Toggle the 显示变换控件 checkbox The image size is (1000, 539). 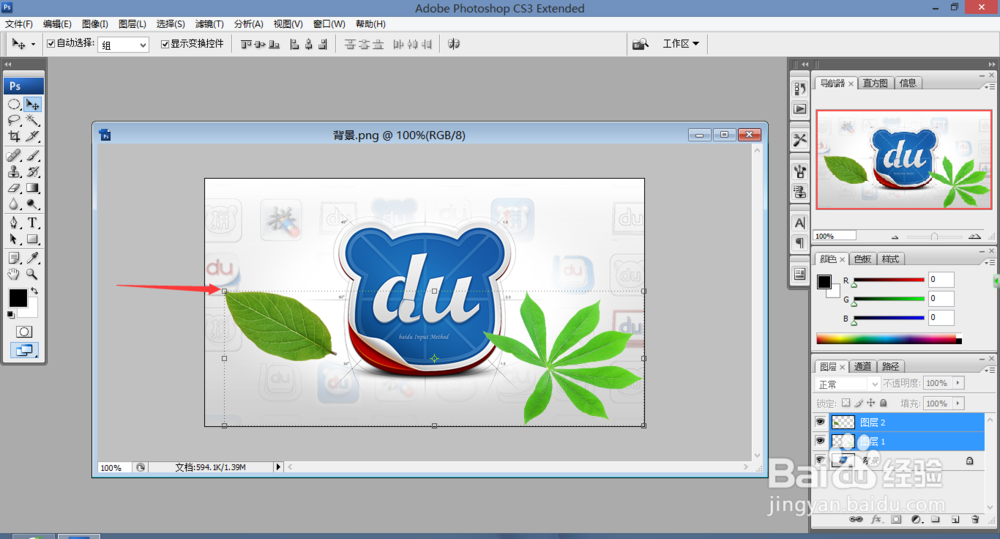(x=165, y=44)
